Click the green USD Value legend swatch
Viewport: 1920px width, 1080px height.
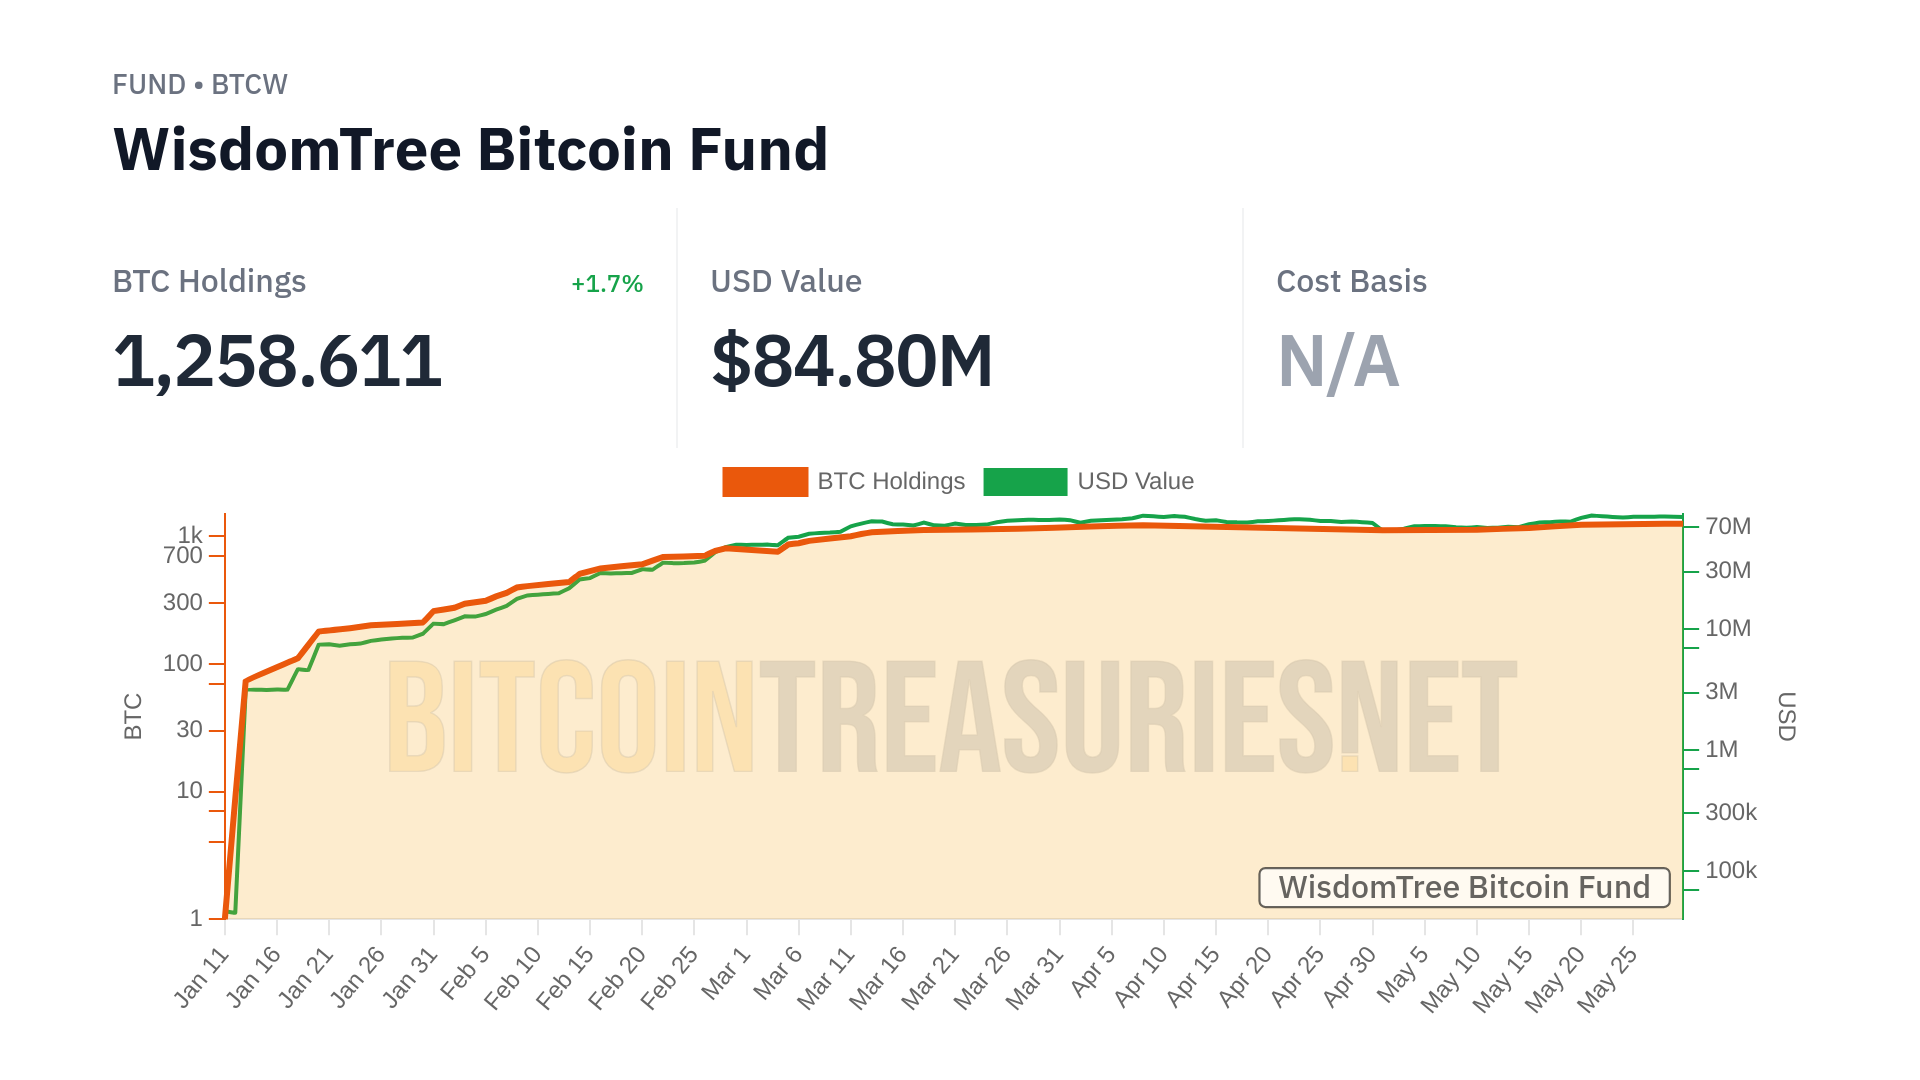coord(1025,481)
